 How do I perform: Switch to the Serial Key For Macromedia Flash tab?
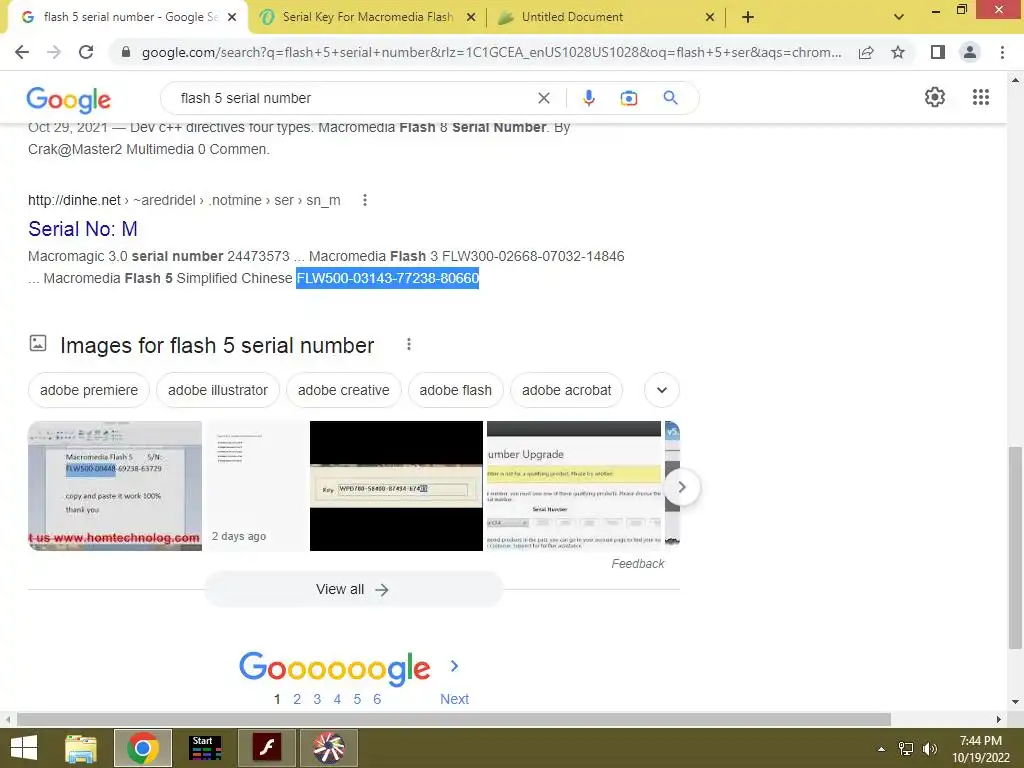[367, 17]
